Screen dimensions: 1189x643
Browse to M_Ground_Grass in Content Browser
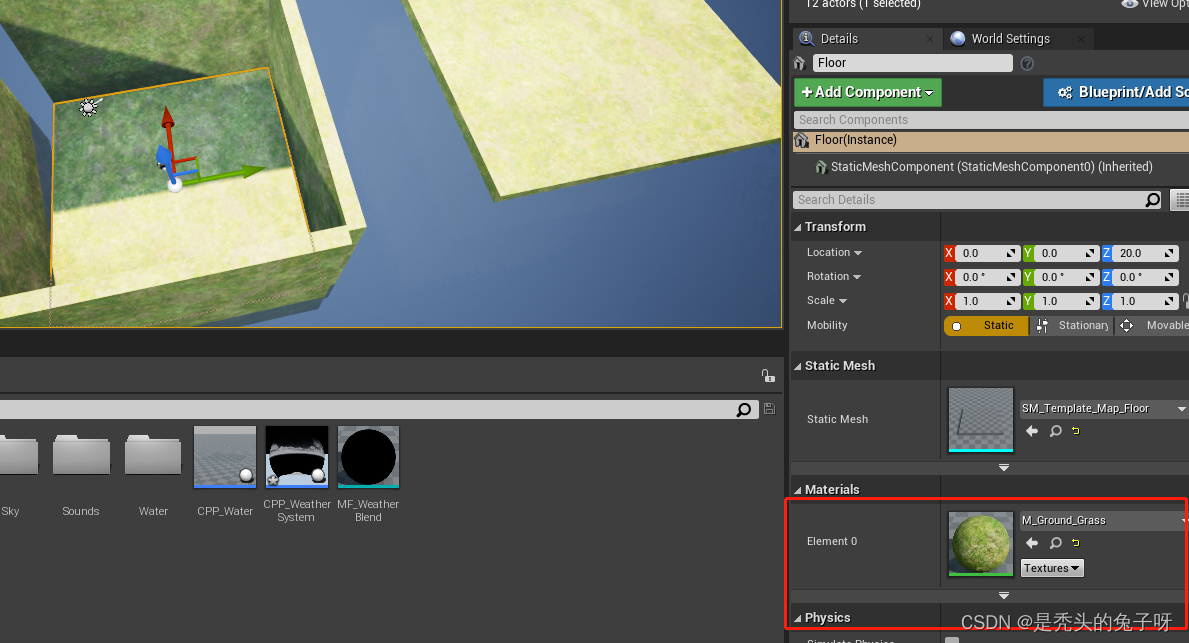[1055, 543]
